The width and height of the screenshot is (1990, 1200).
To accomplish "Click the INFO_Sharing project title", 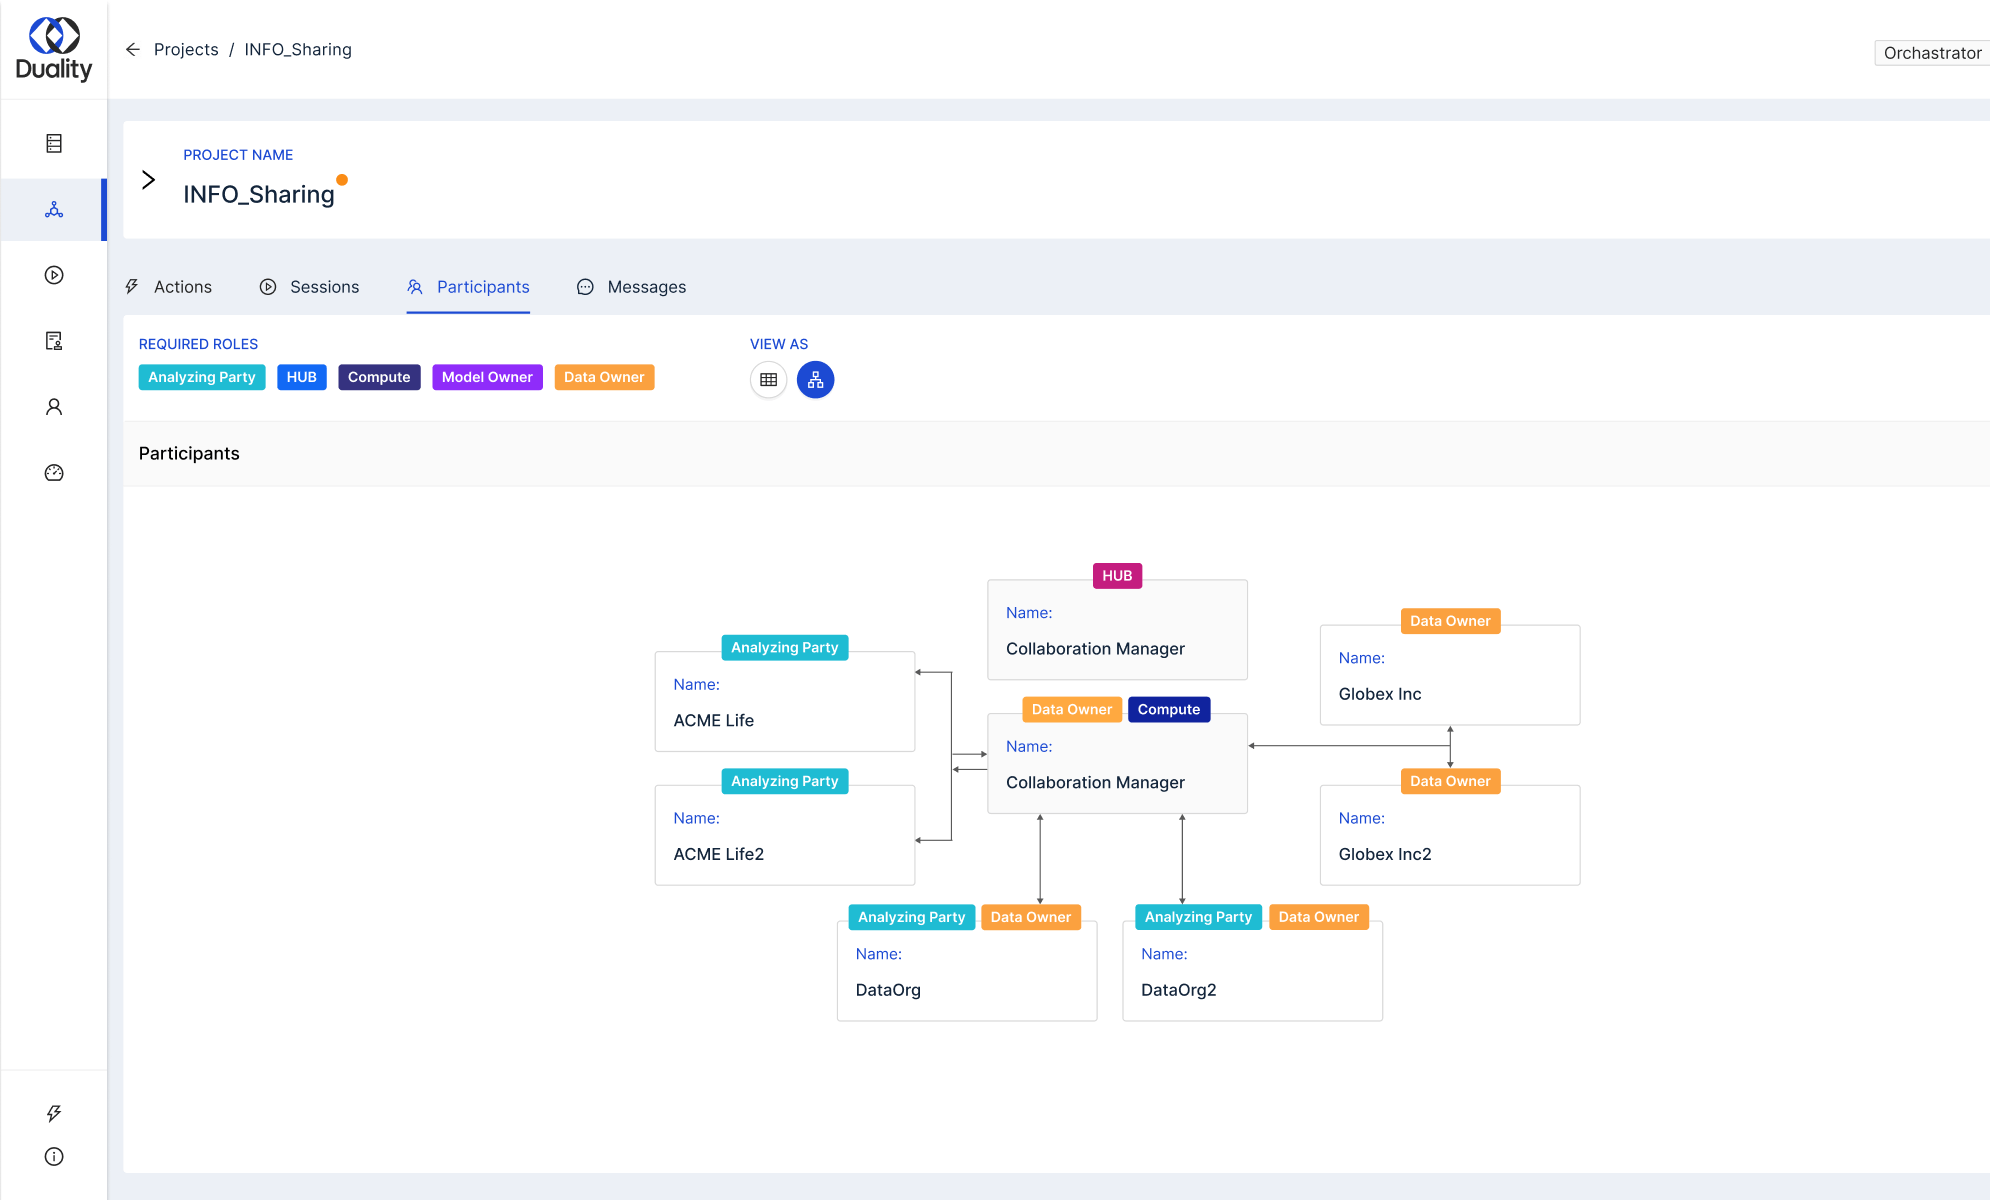I will tap(258, 194).
